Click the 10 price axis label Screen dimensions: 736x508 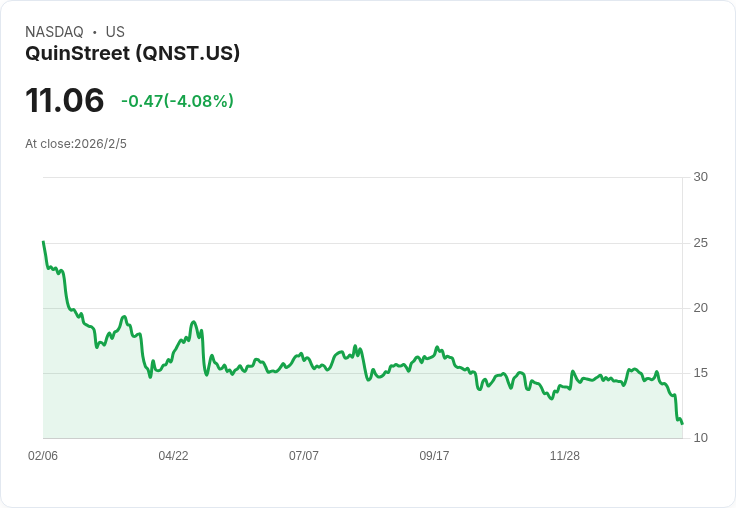tap(700, 438)
